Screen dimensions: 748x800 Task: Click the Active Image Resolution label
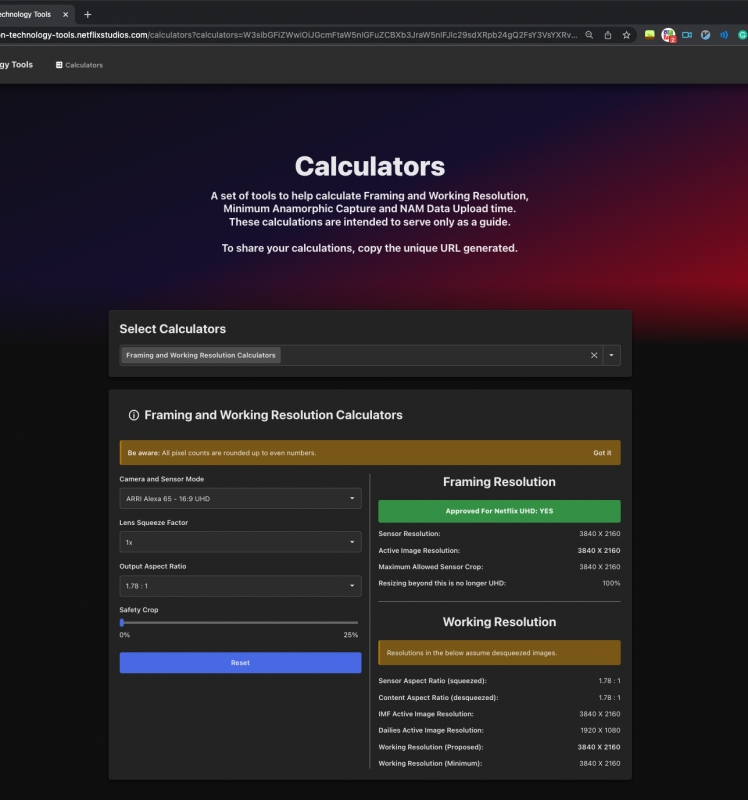coord(419,551)
